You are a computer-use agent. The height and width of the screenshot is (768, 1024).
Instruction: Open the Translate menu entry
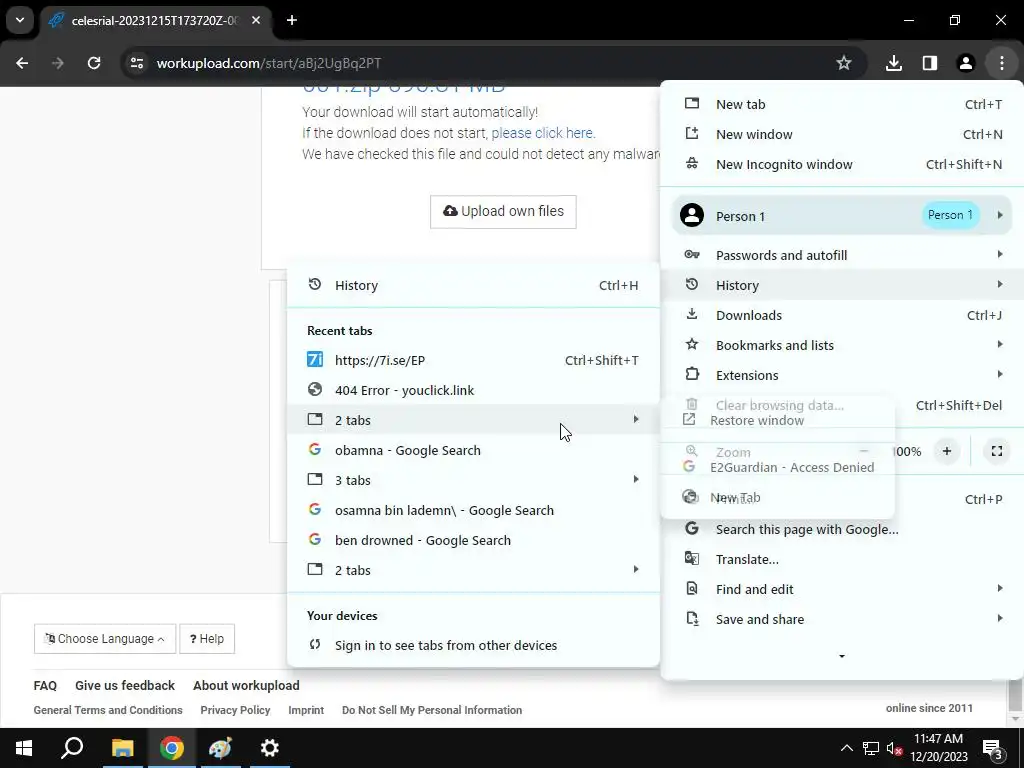click(842, 560)
